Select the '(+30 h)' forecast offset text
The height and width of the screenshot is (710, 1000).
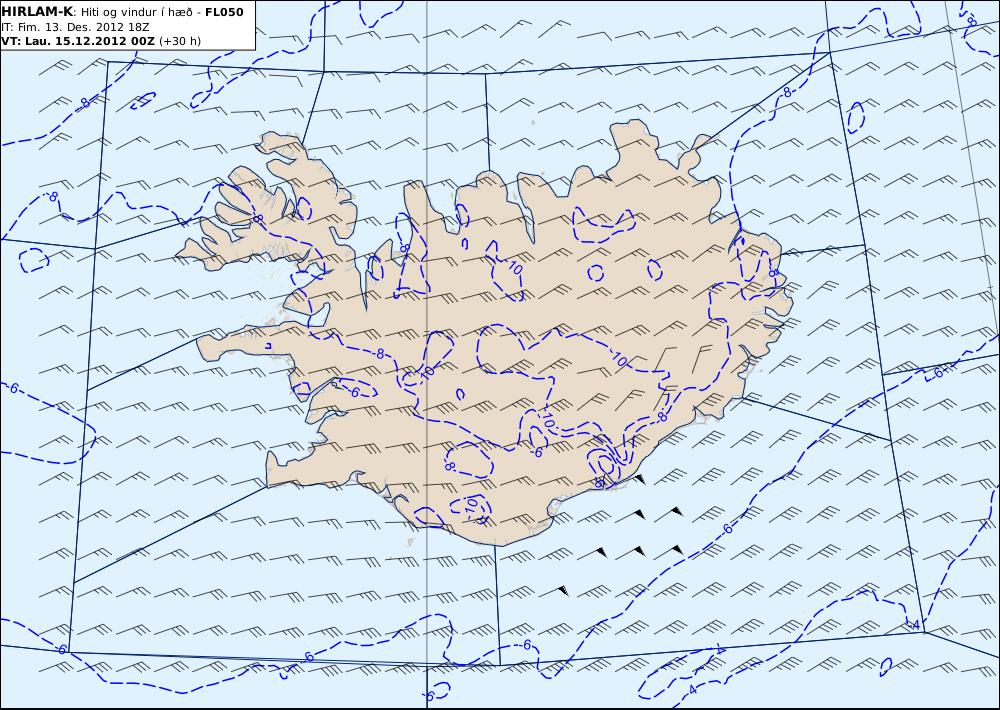pyautogui.click(x=180, y=41)
